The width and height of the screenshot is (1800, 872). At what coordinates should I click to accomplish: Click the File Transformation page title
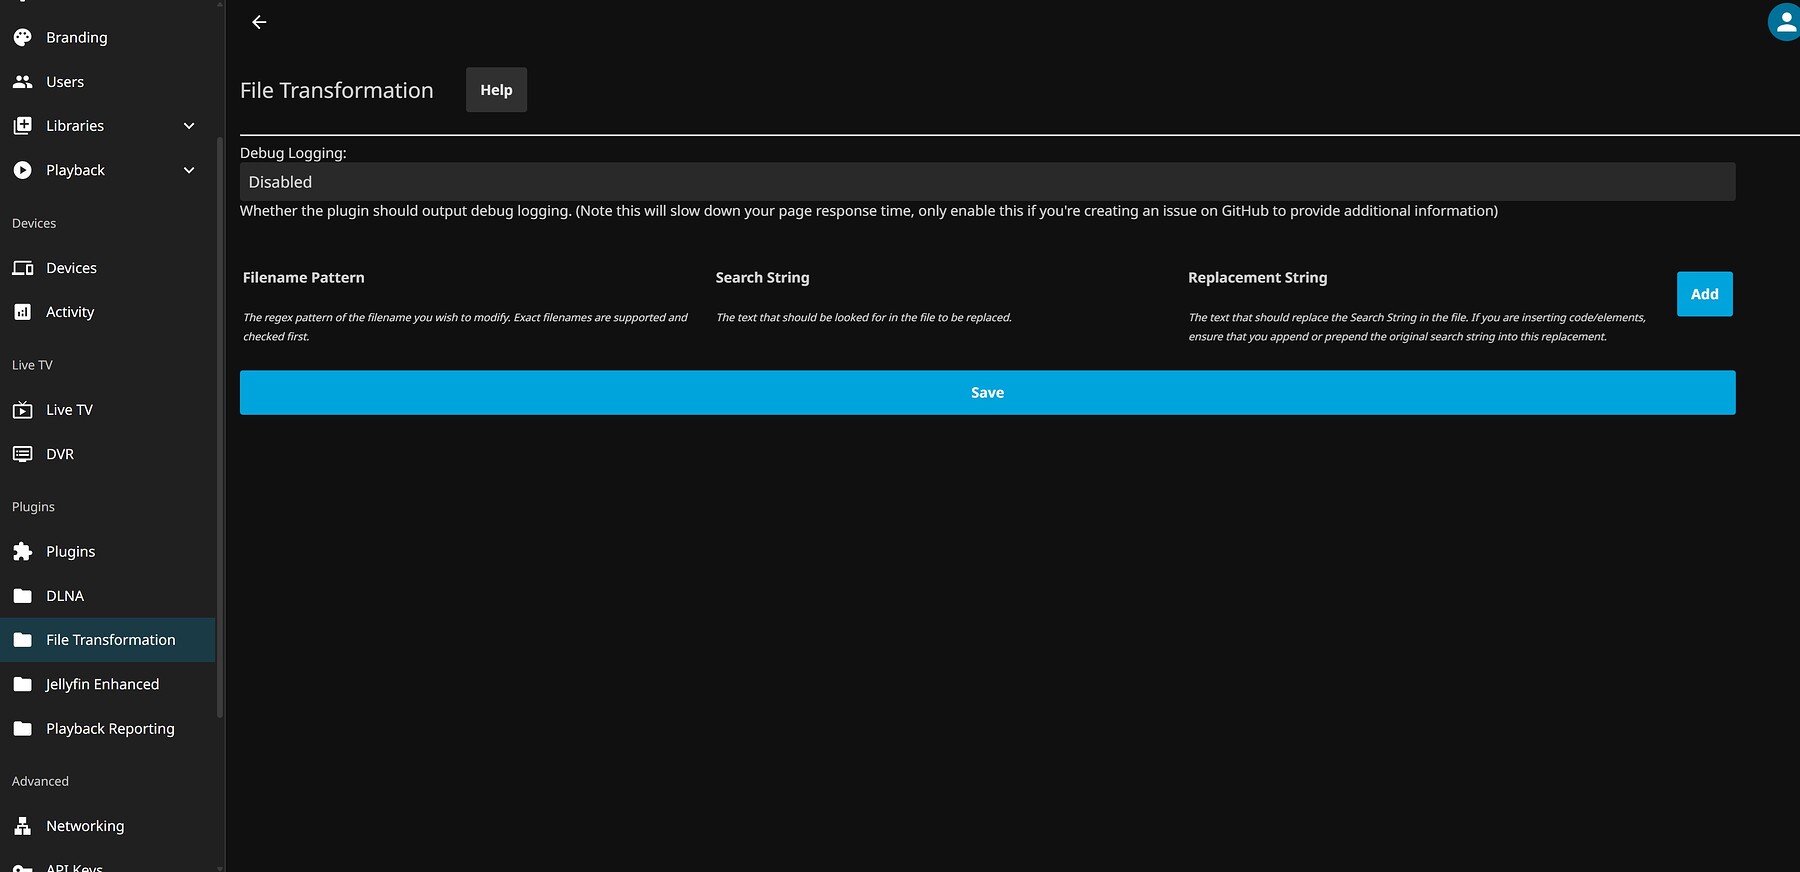(336, 90)
